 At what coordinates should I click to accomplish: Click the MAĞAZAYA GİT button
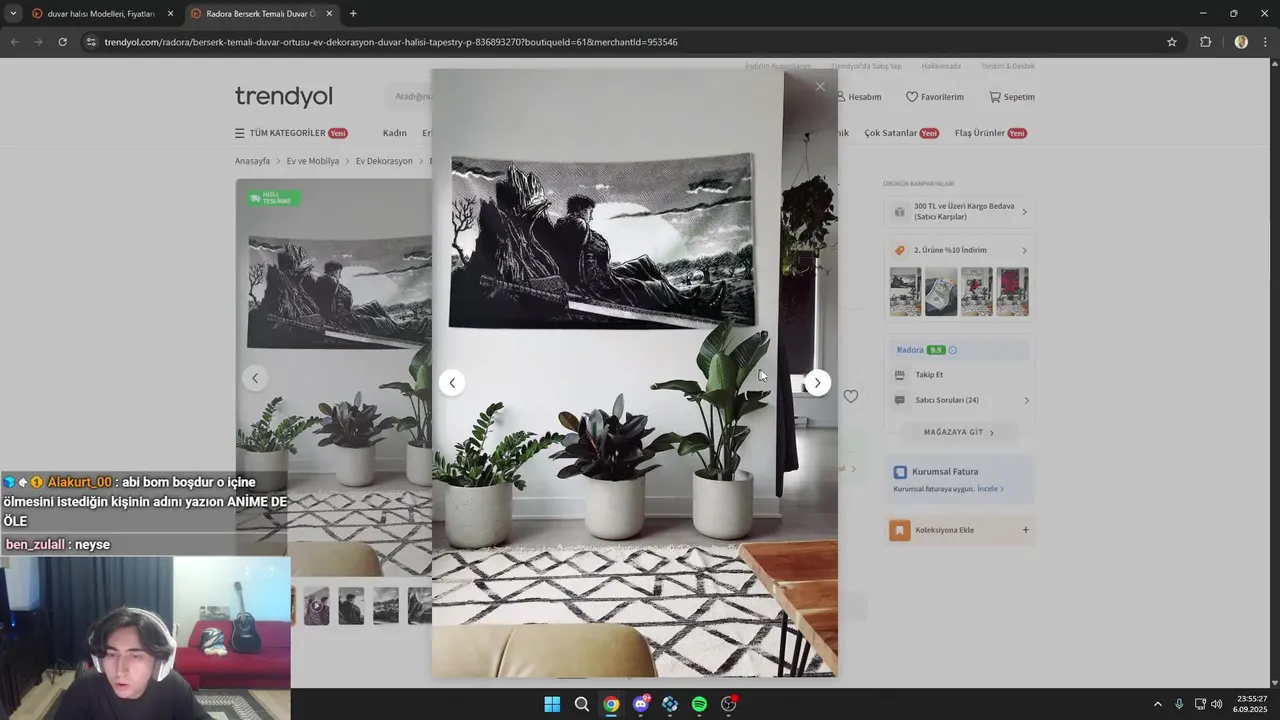[x=959, y=432]
